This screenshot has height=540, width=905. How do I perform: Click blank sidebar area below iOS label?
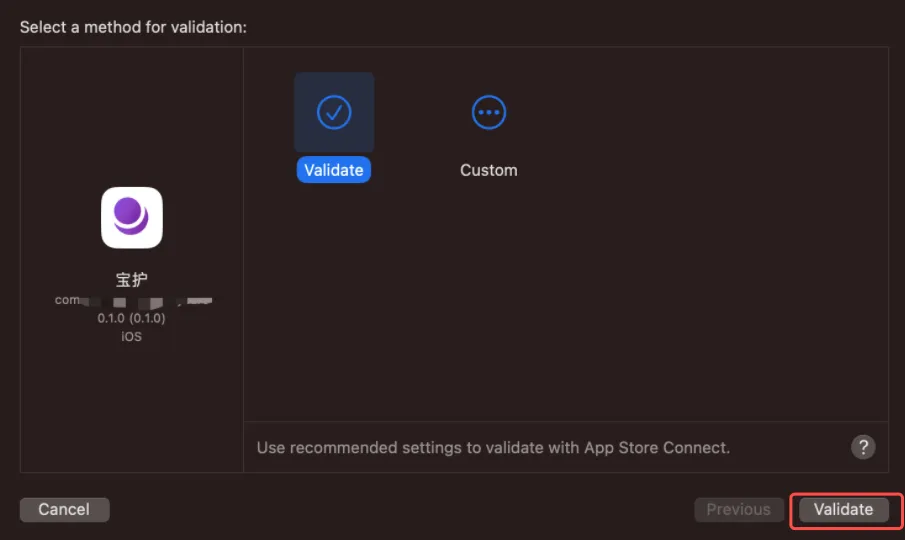pos(132,410)
